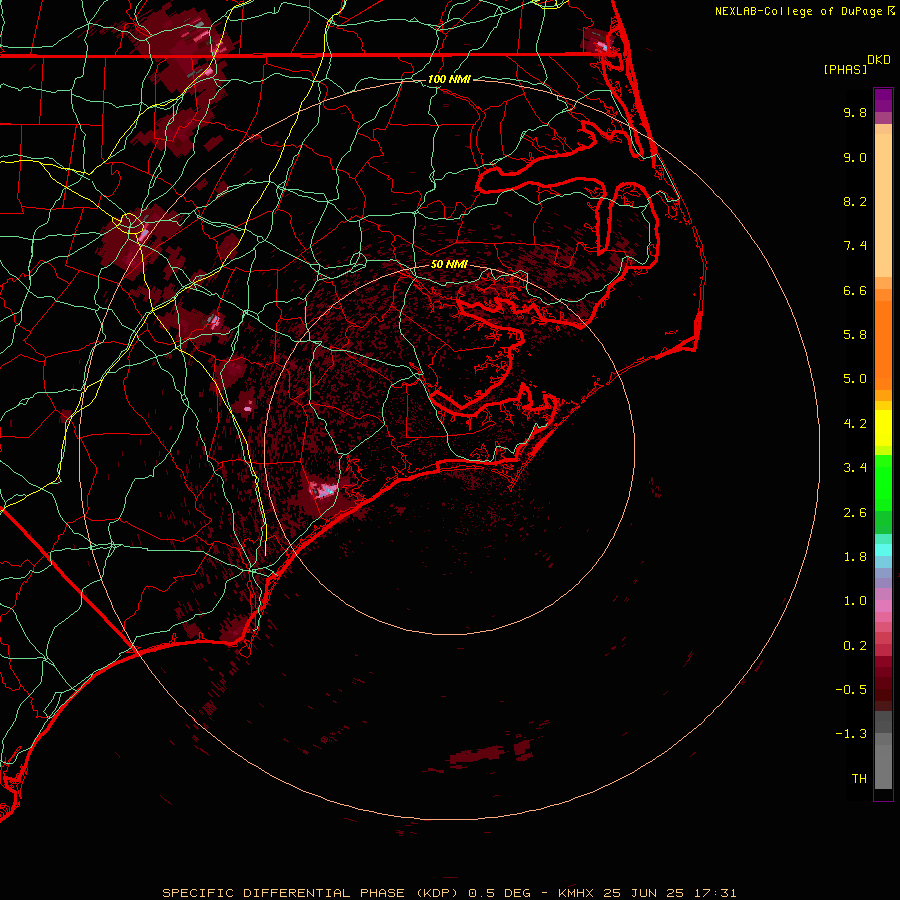Screen dimensions: 900x900
Task: Select the 2.6 legend value
Action: click(x=855, y=513)
